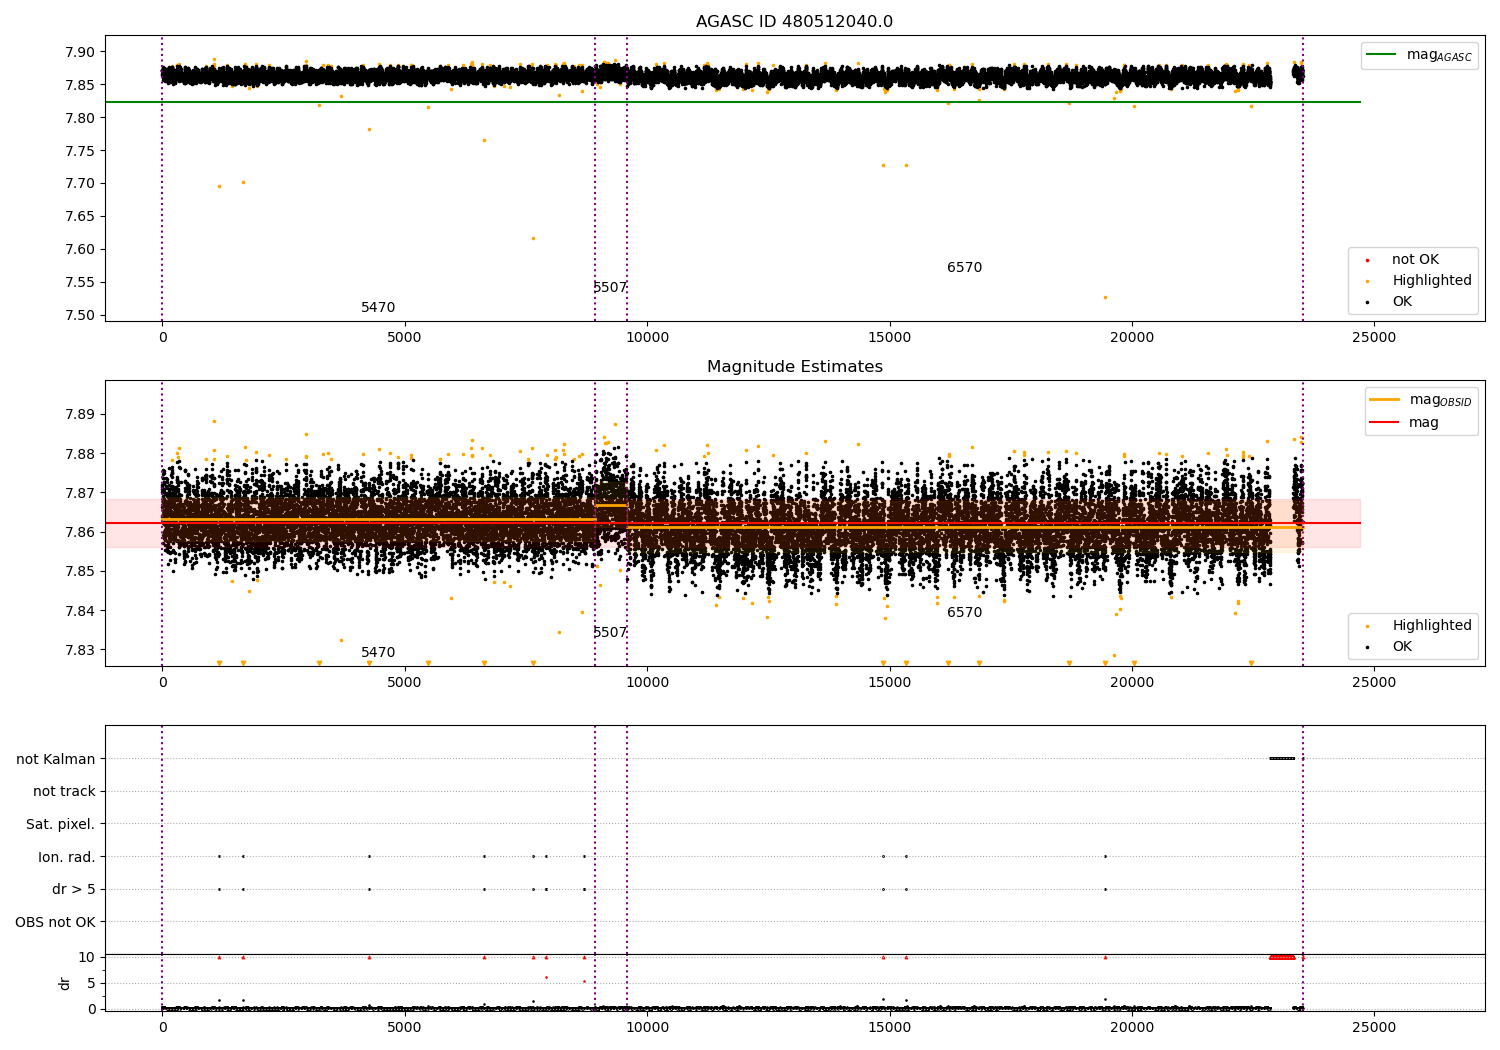
Task: Click the "5507" obsid label in top panel
Action: 610,288
